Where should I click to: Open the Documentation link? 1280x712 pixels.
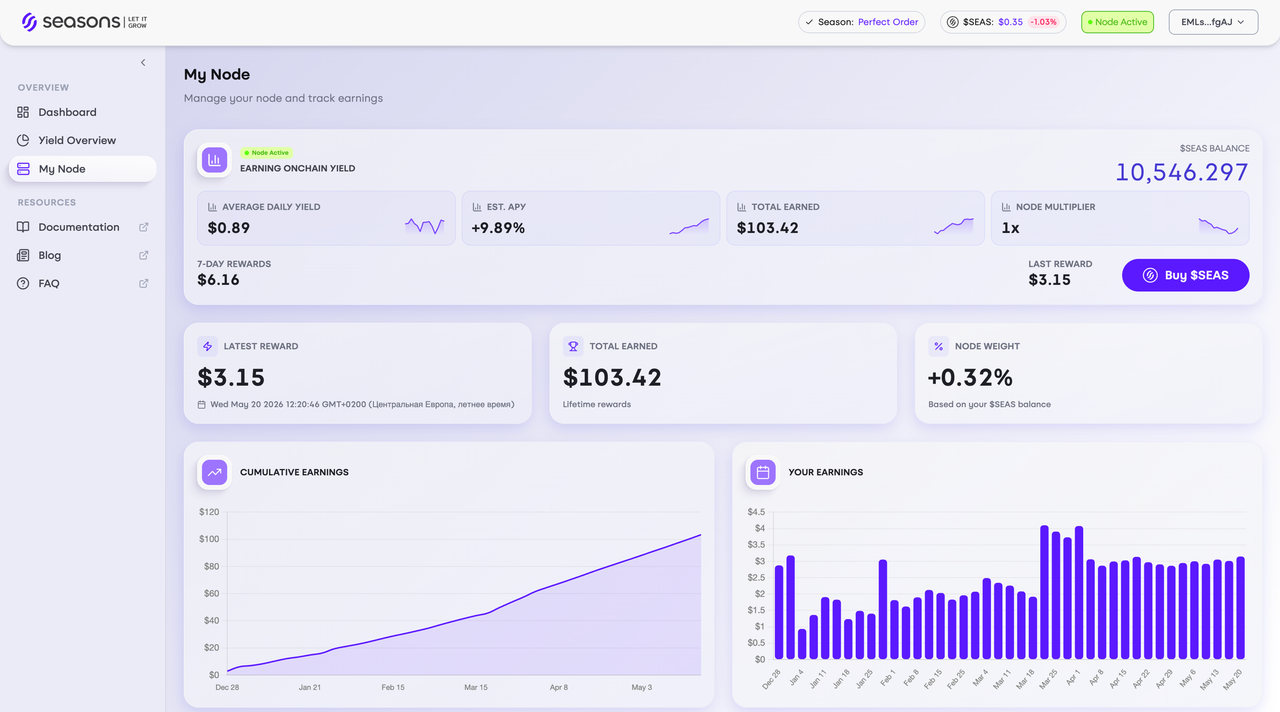point(82,227)
